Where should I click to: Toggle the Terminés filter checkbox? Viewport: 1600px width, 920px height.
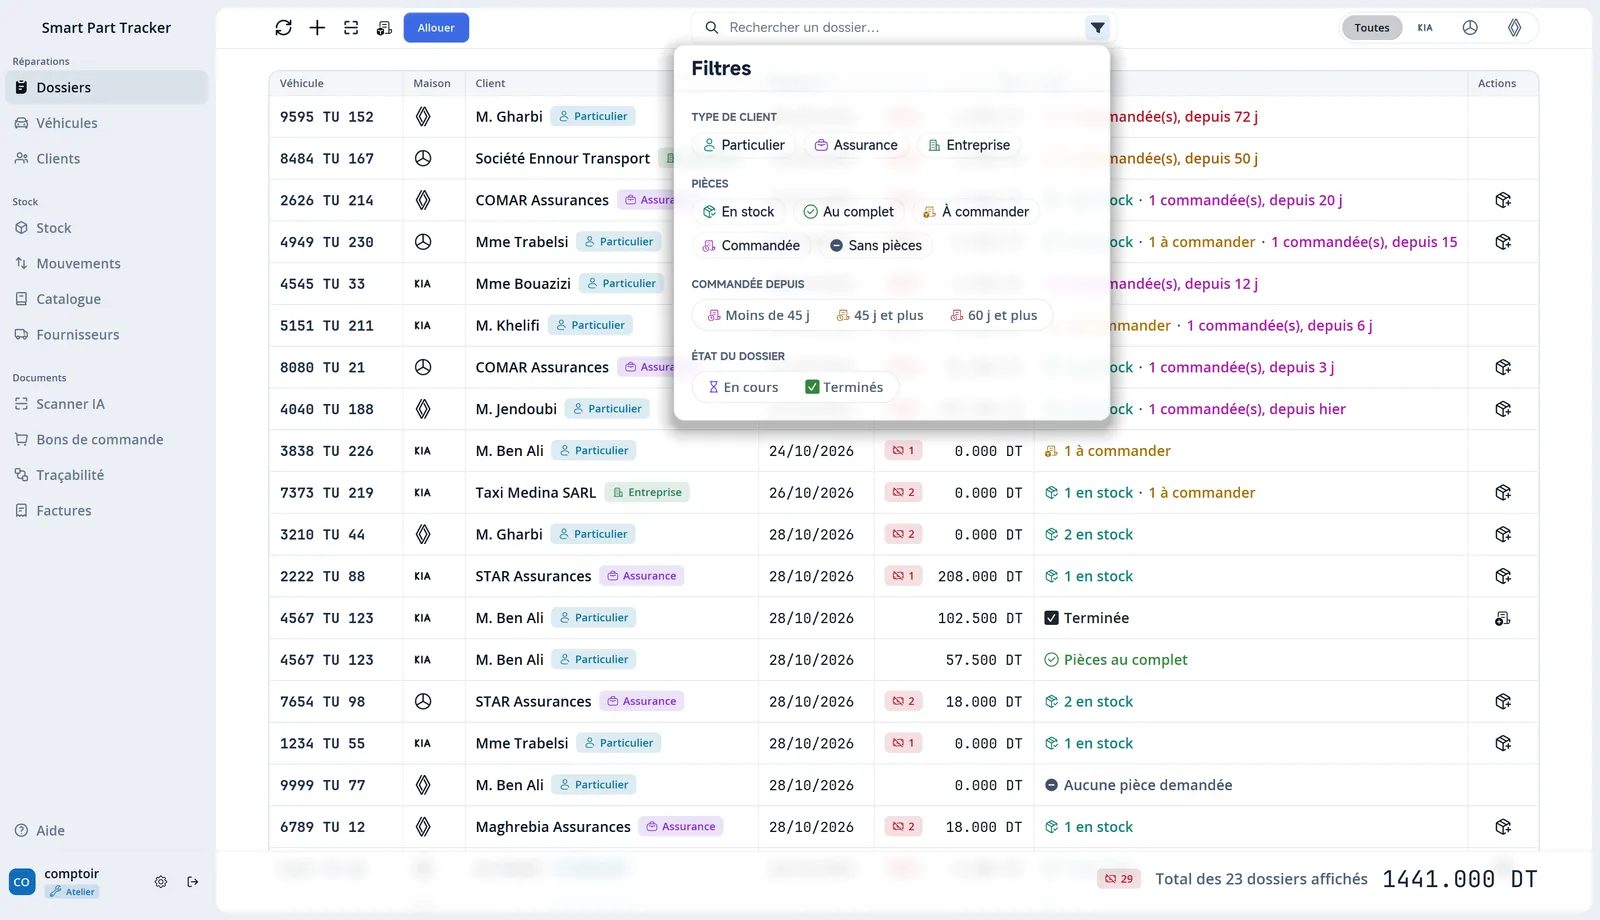(x=844, y=387)
